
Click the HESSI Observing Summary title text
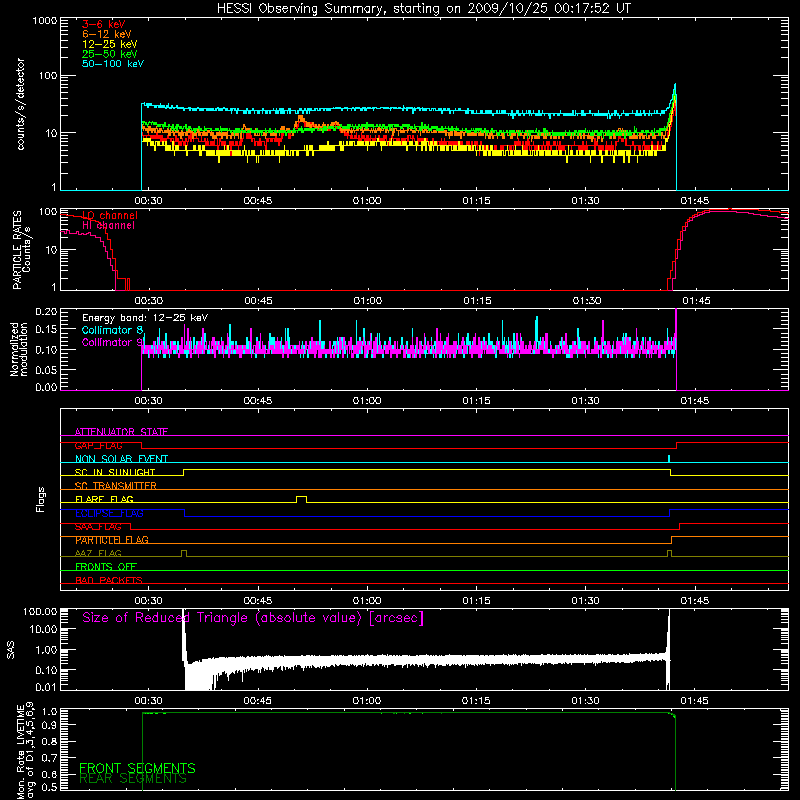[x=424, y=9]
